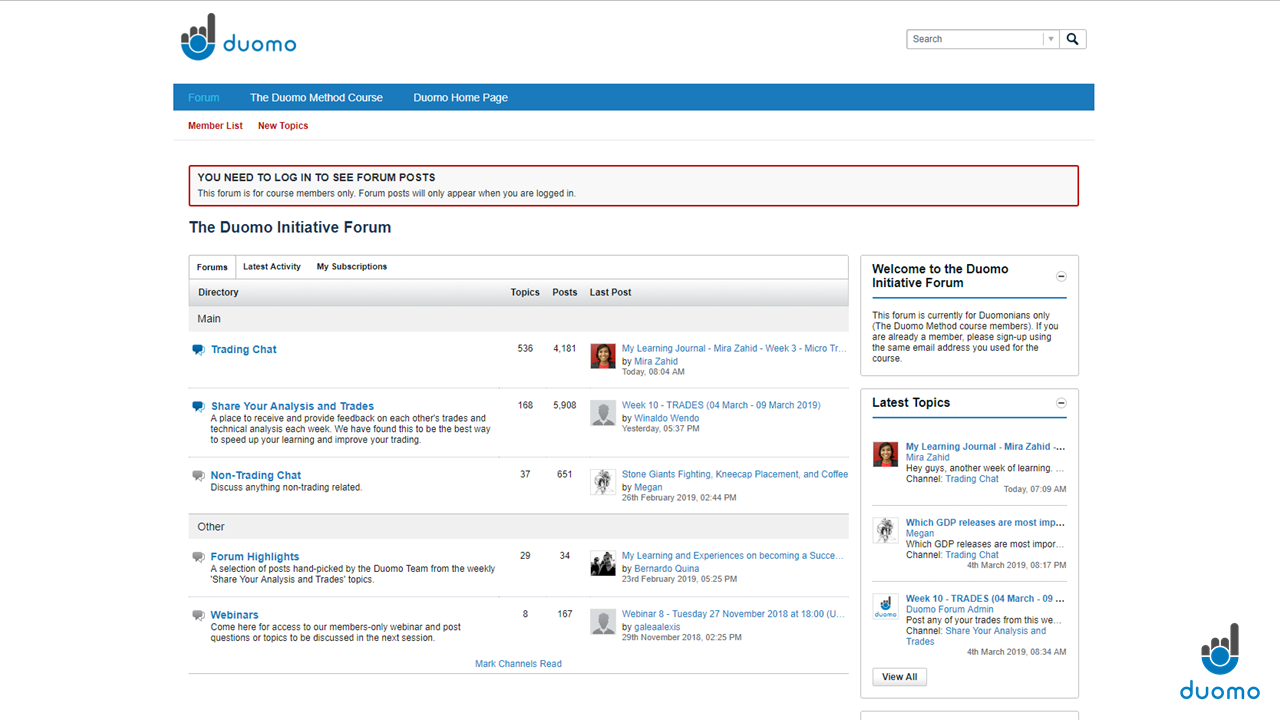1280x720 pixels.
Task: Focus the Search input field
Action: click(975, 39)
